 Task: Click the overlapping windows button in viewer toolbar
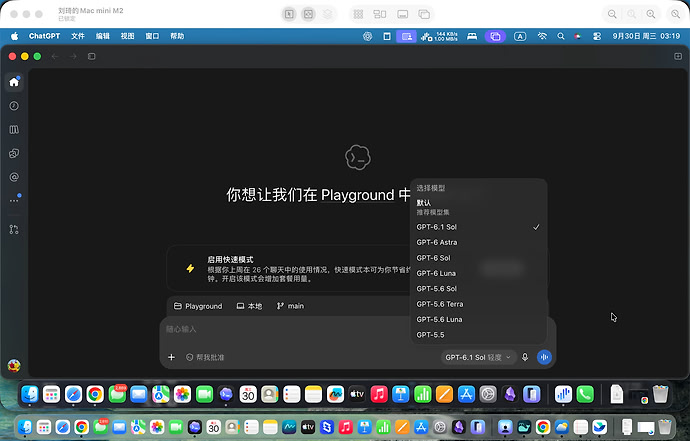(424, 14)
